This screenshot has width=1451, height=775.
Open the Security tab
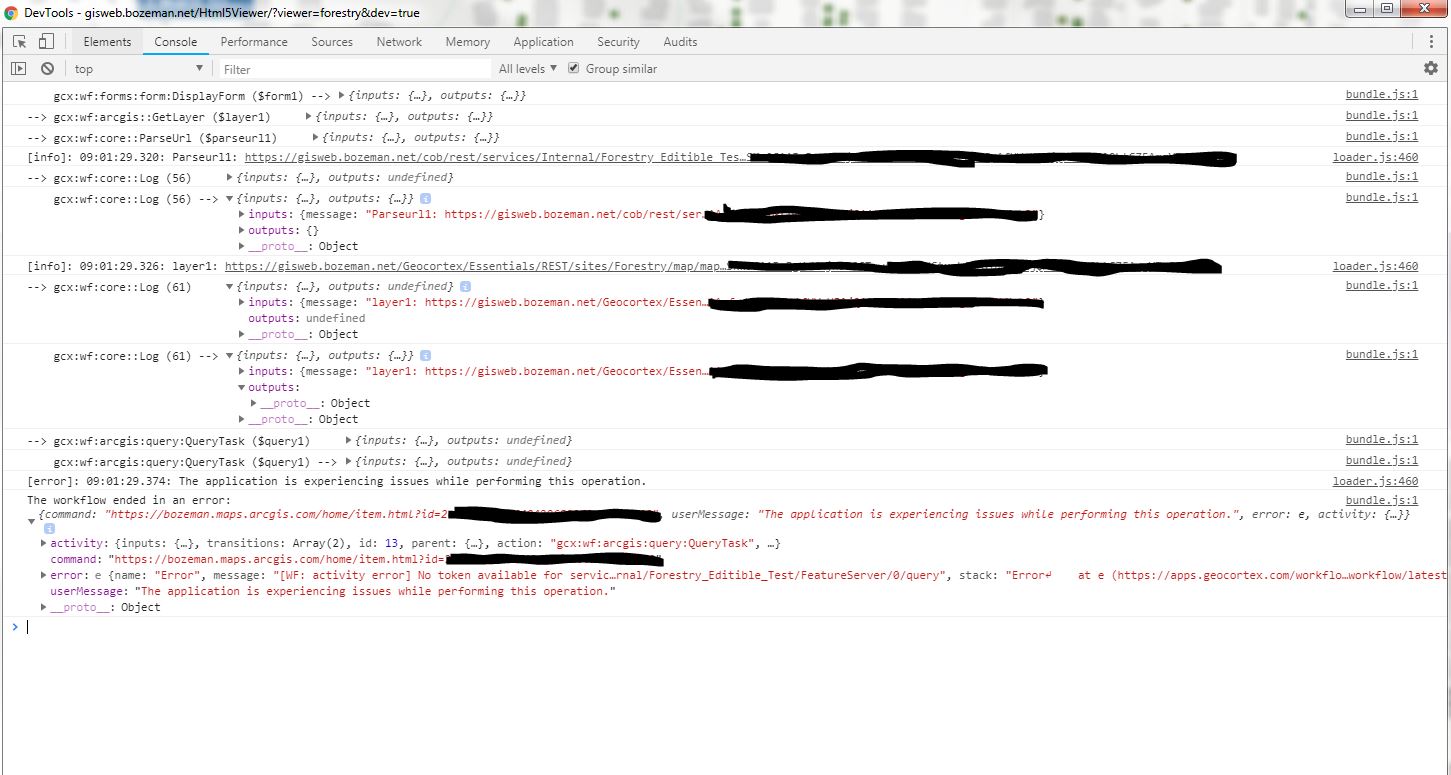click(x=618, y=42)
